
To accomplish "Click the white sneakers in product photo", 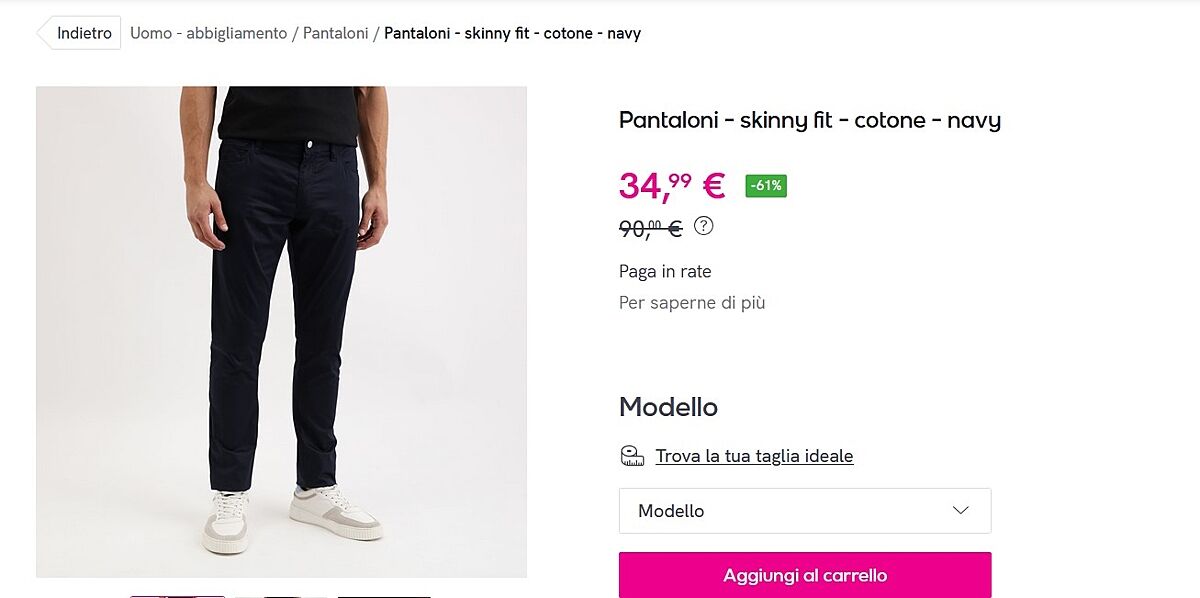I will tap(335, 510).
